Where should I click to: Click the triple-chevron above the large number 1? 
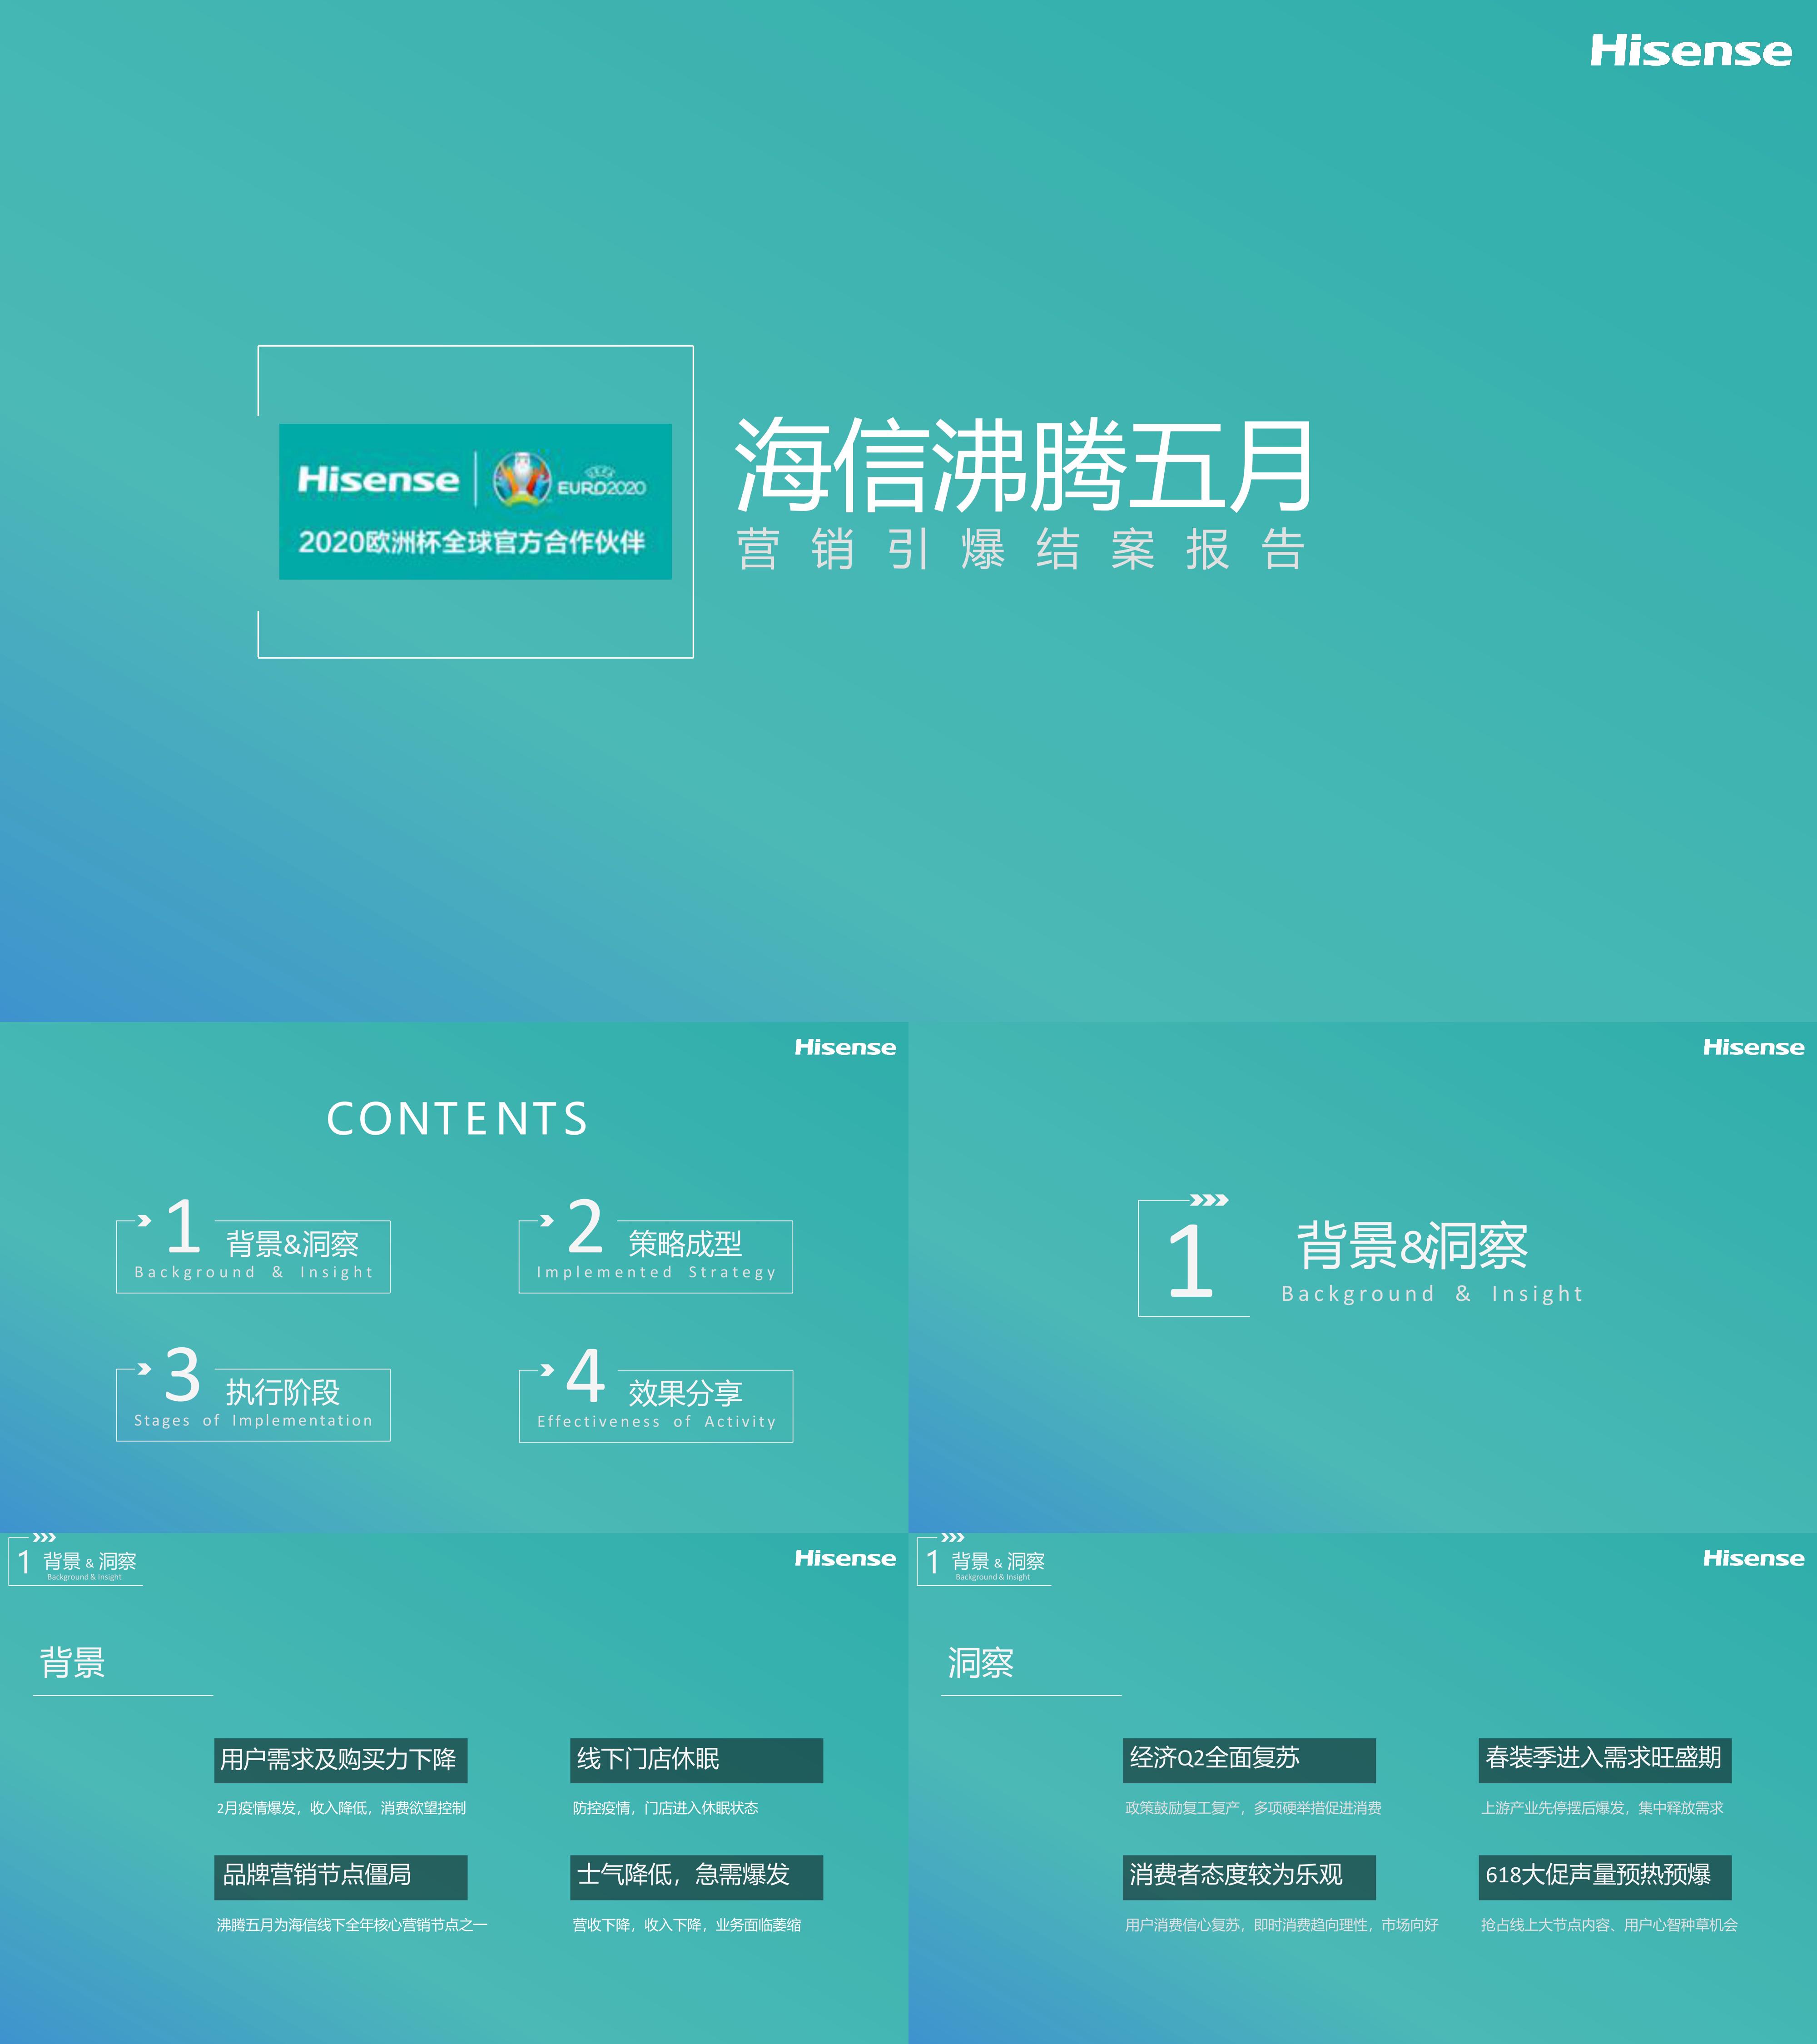tap(1209, 1200)
